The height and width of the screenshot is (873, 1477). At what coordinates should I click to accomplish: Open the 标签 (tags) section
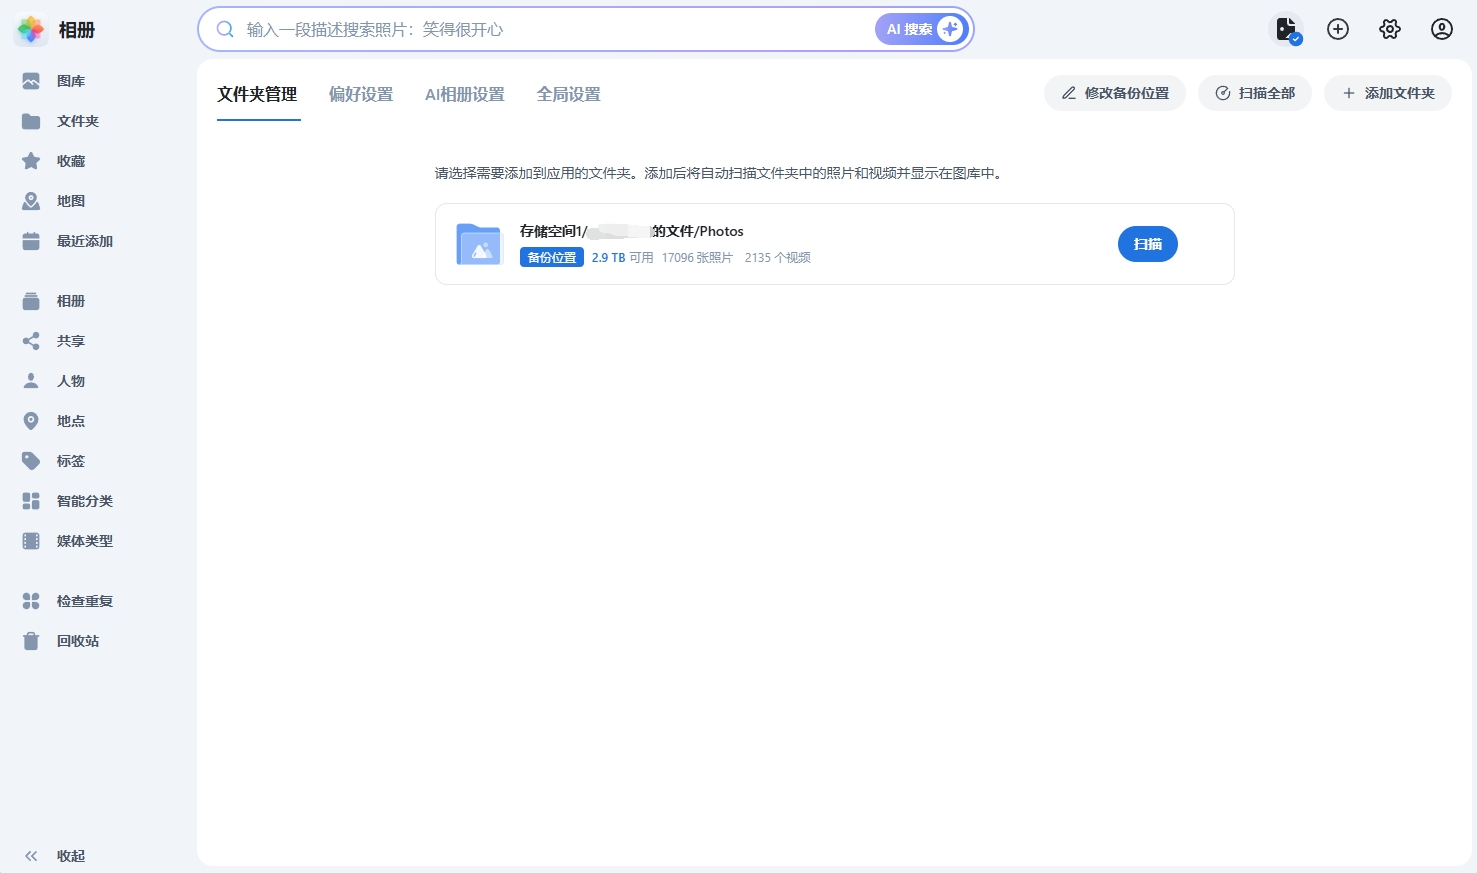pos(70,460)
